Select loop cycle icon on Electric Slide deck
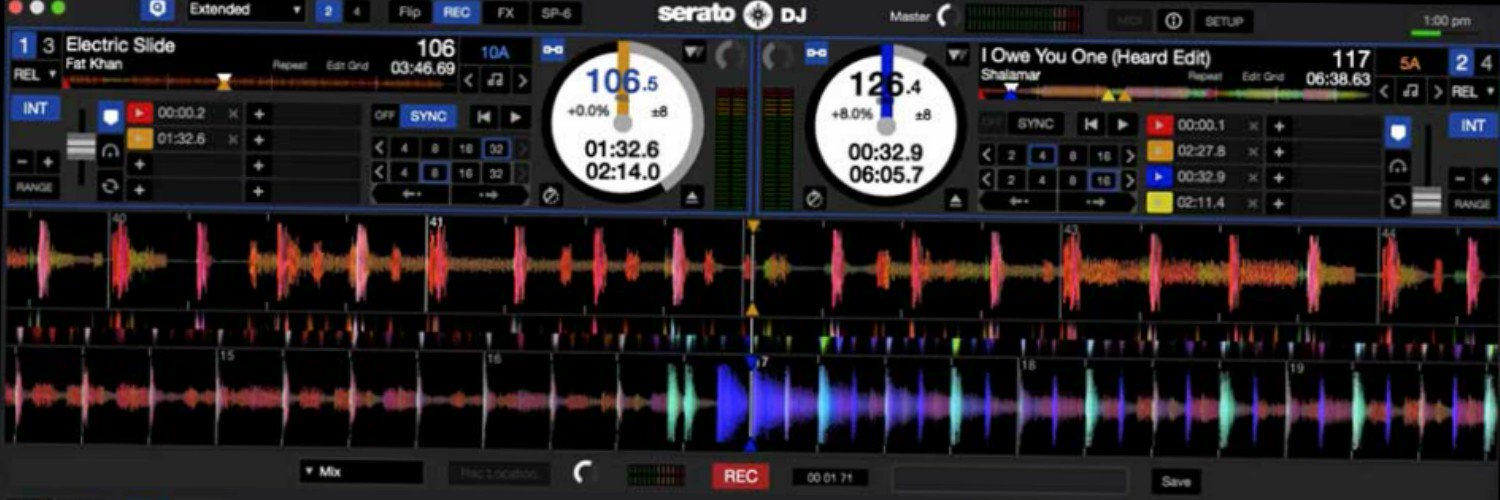Image resolution: width=1500 pixels, height=500 pixels. [110, 185]
